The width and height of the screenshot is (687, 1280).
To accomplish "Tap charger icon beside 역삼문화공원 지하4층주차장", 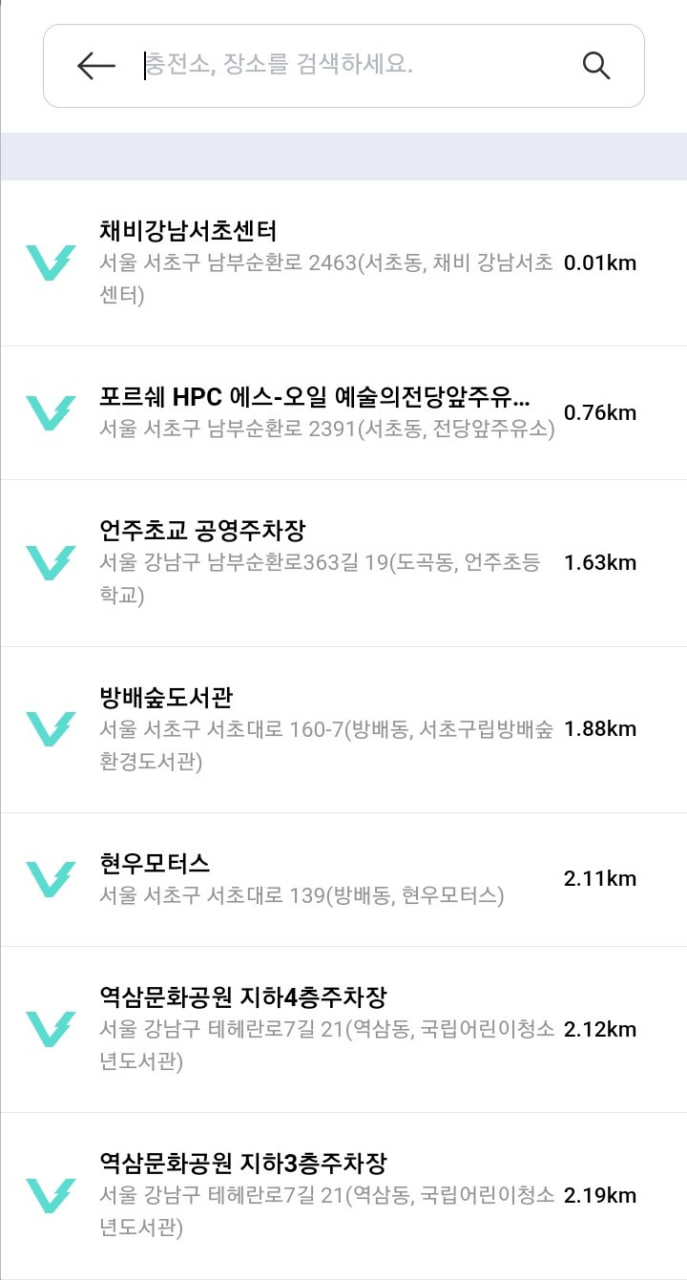I will pos(50,1029).
